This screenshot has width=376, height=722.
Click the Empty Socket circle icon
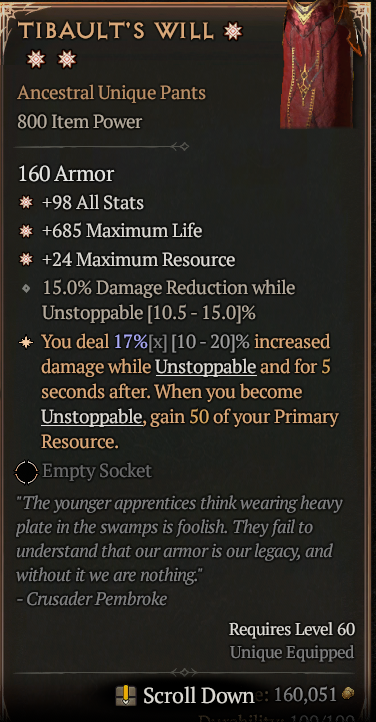coord(26,472)
